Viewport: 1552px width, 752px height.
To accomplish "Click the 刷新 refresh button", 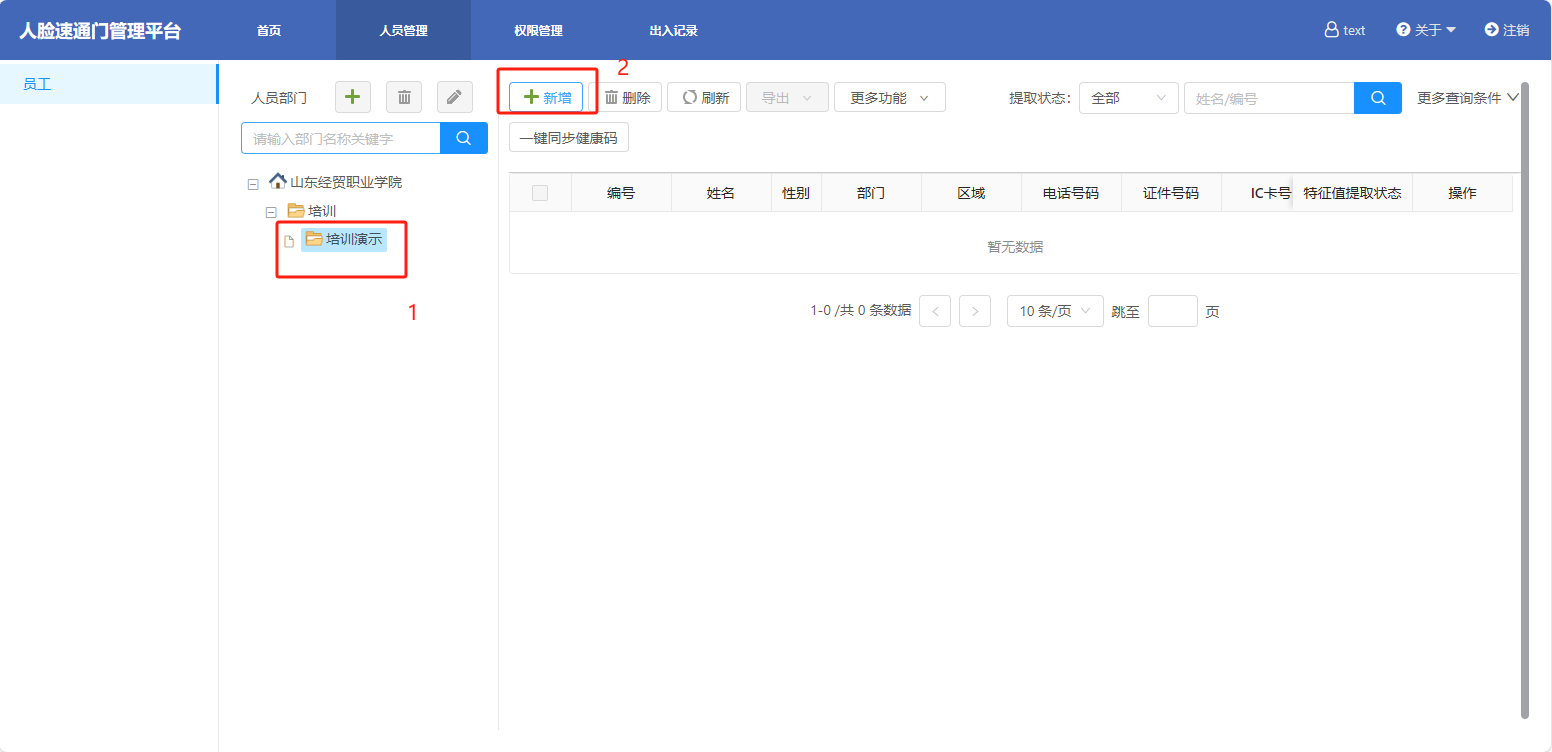I will pos(704,97).
